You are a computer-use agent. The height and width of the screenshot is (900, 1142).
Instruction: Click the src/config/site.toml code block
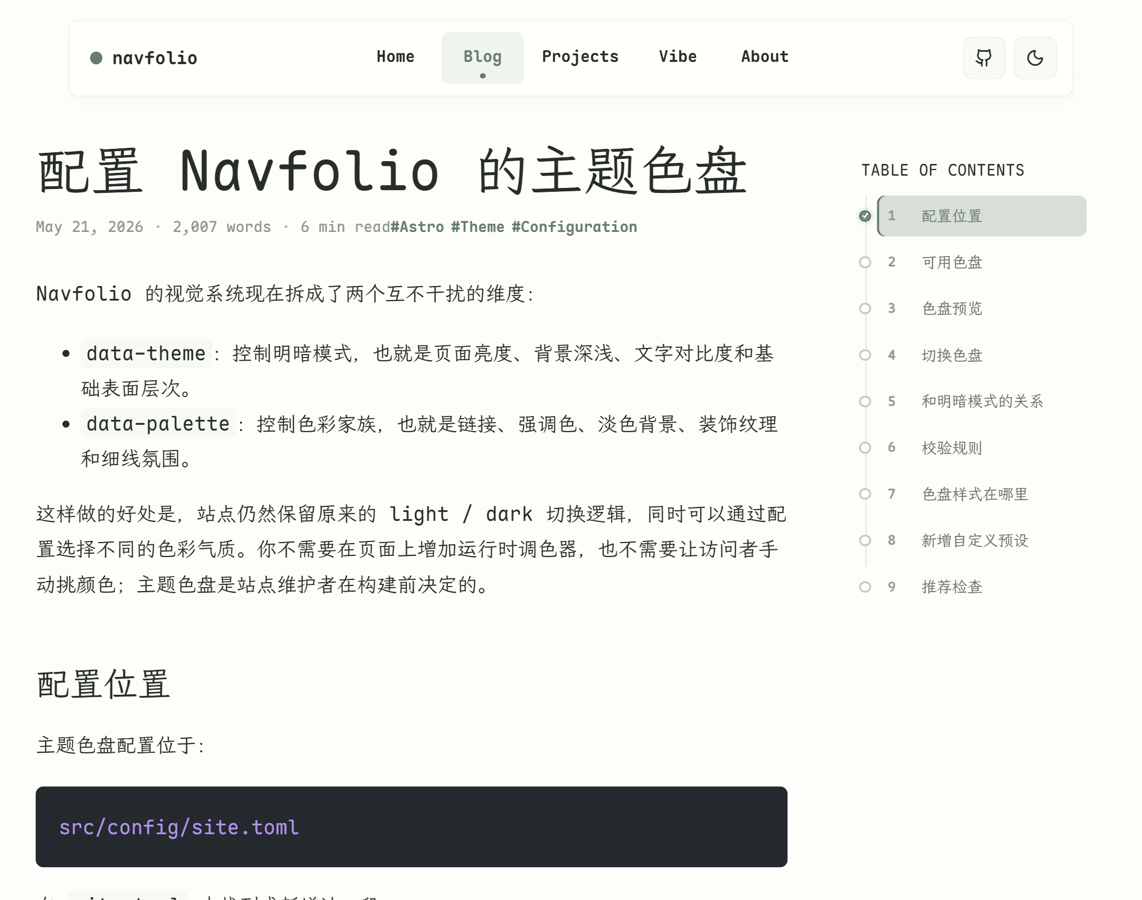click(411, 826)
